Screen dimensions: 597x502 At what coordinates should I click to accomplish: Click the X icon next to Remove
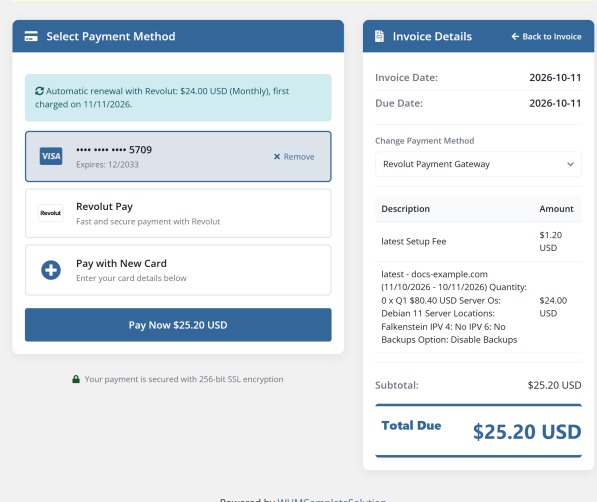(x=277, y=157)
